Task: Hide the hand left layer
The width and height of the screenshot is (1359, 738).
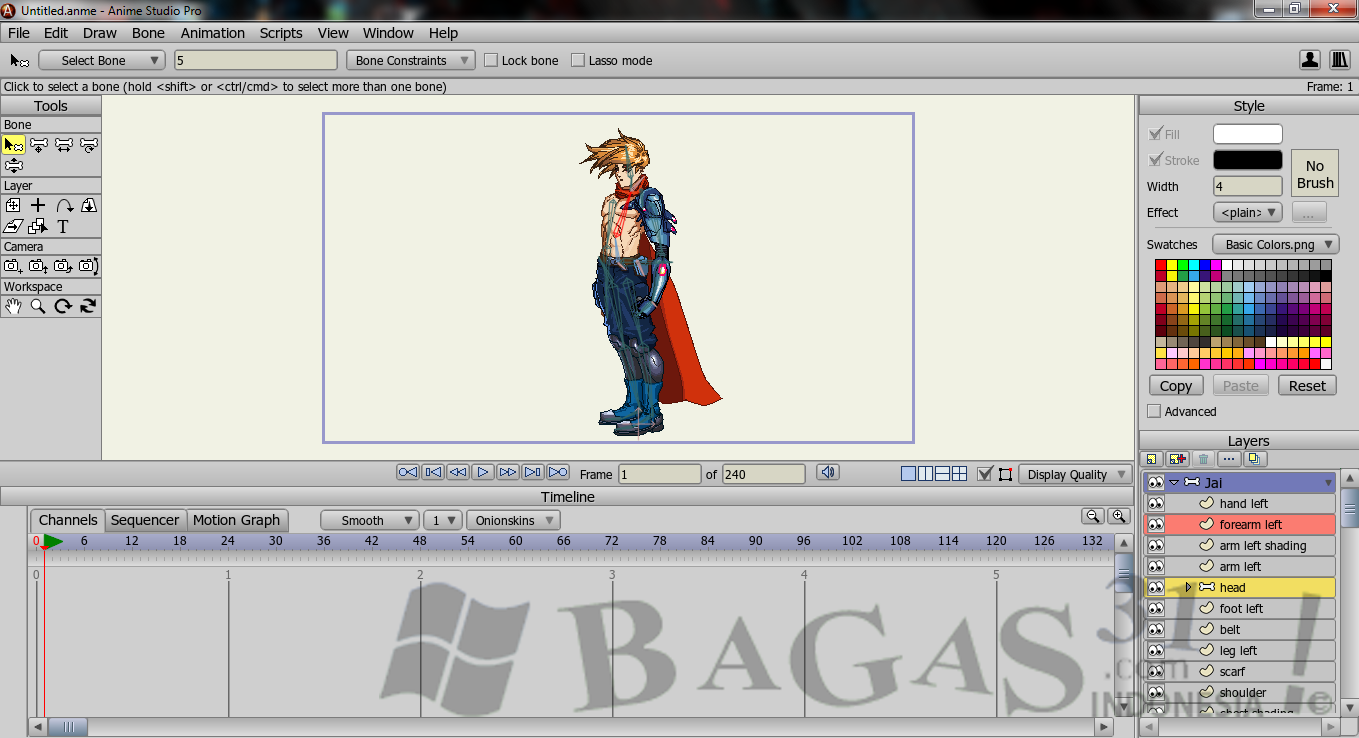Action: click(1156, 504)
